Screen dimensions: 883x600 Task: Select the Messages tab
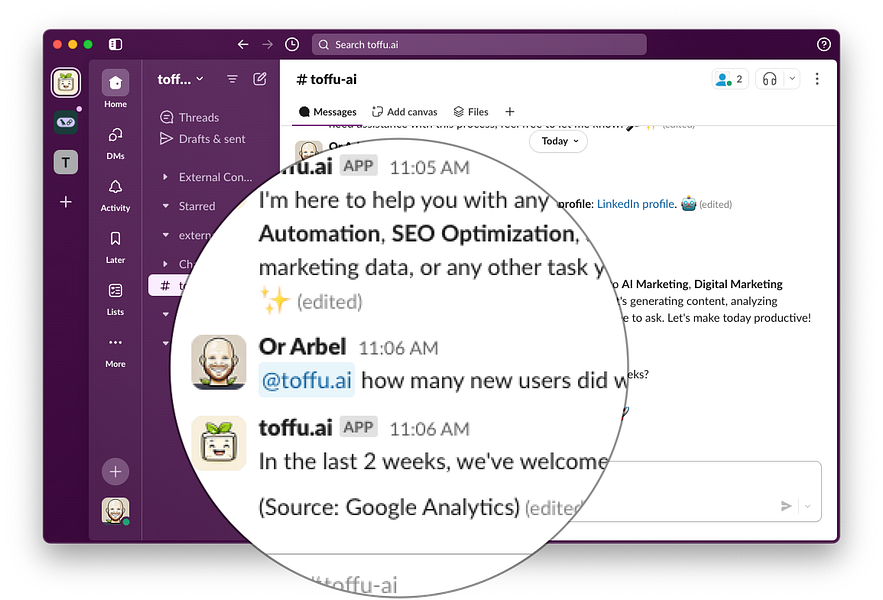[328, 112]
